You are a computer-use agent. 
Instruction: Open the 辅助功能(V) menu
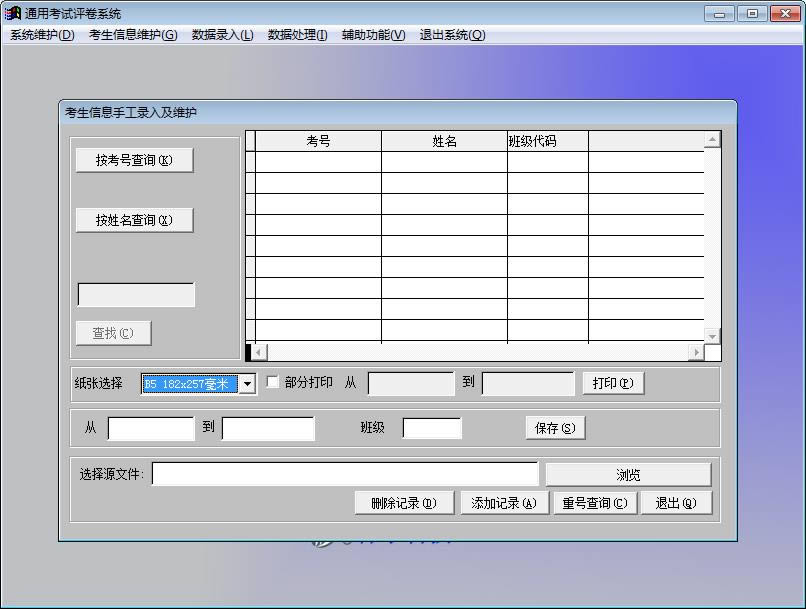click(374, 35)
